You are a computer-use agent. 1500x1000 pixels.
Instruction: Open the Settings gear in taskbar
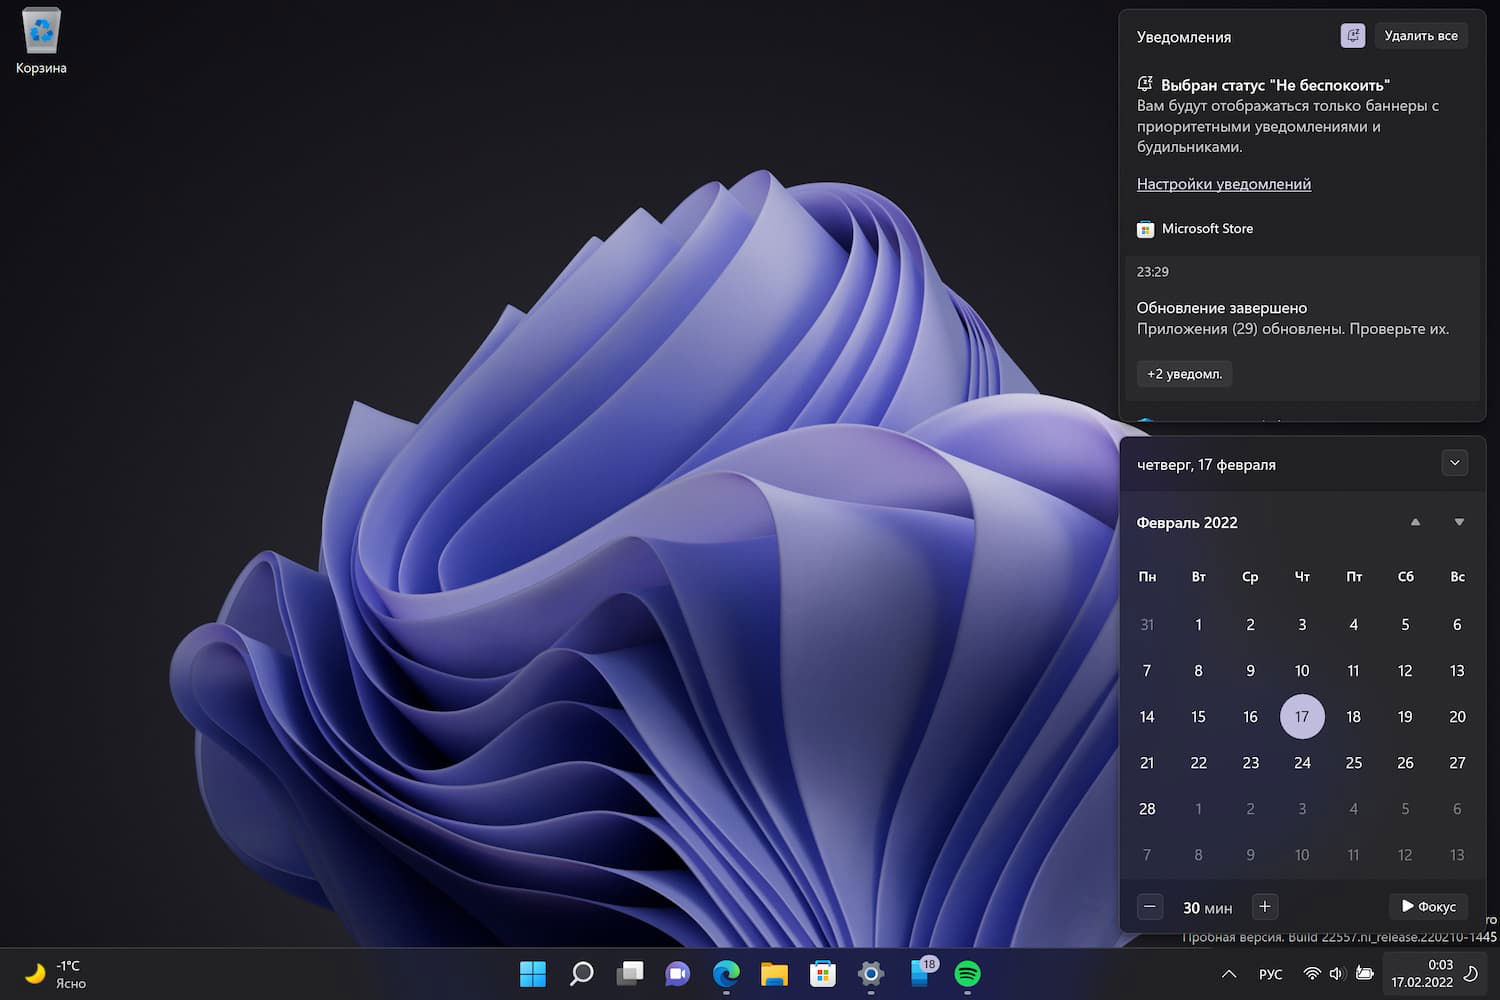pos(871,973)
